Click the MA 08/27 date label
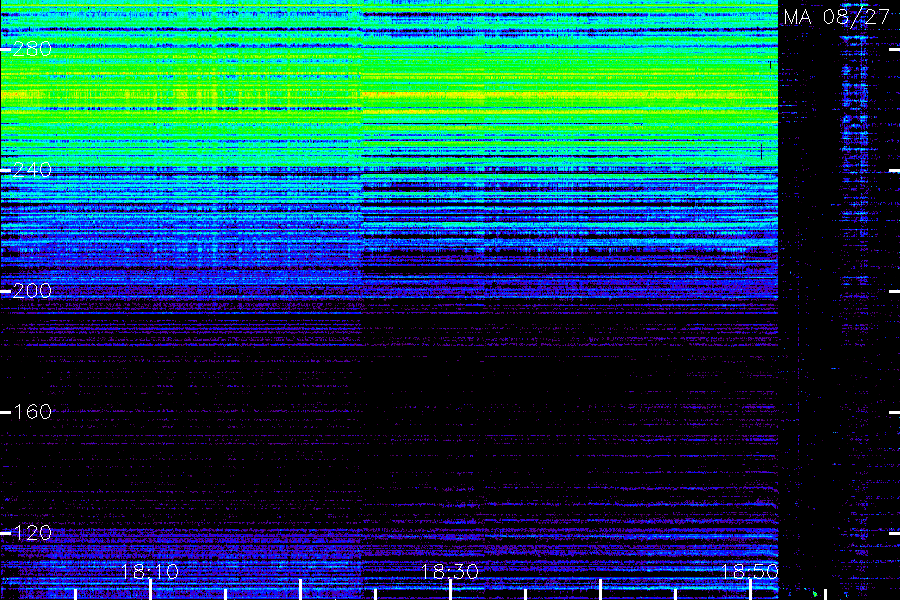This screenshot has height=600, width=900. click(x=837, y=17)
